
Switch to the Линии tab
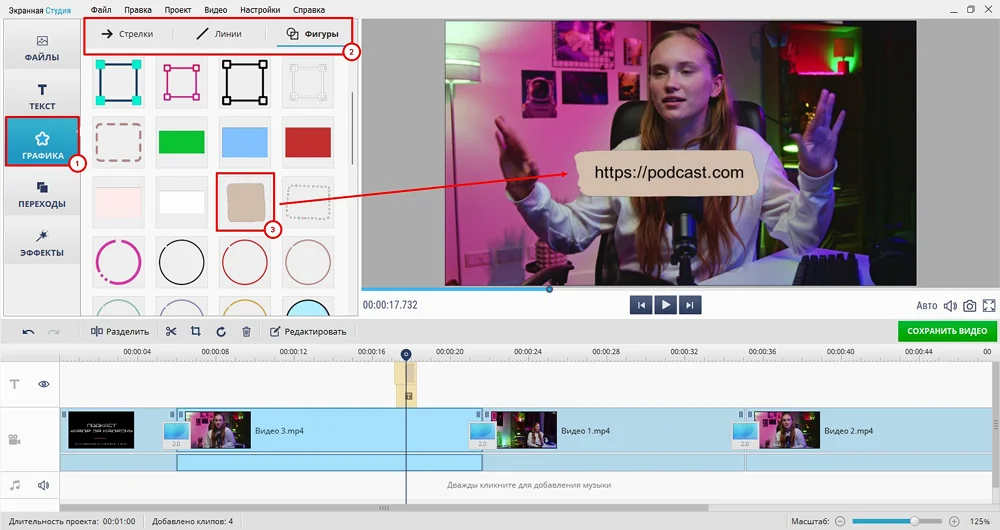pos(219,34)
